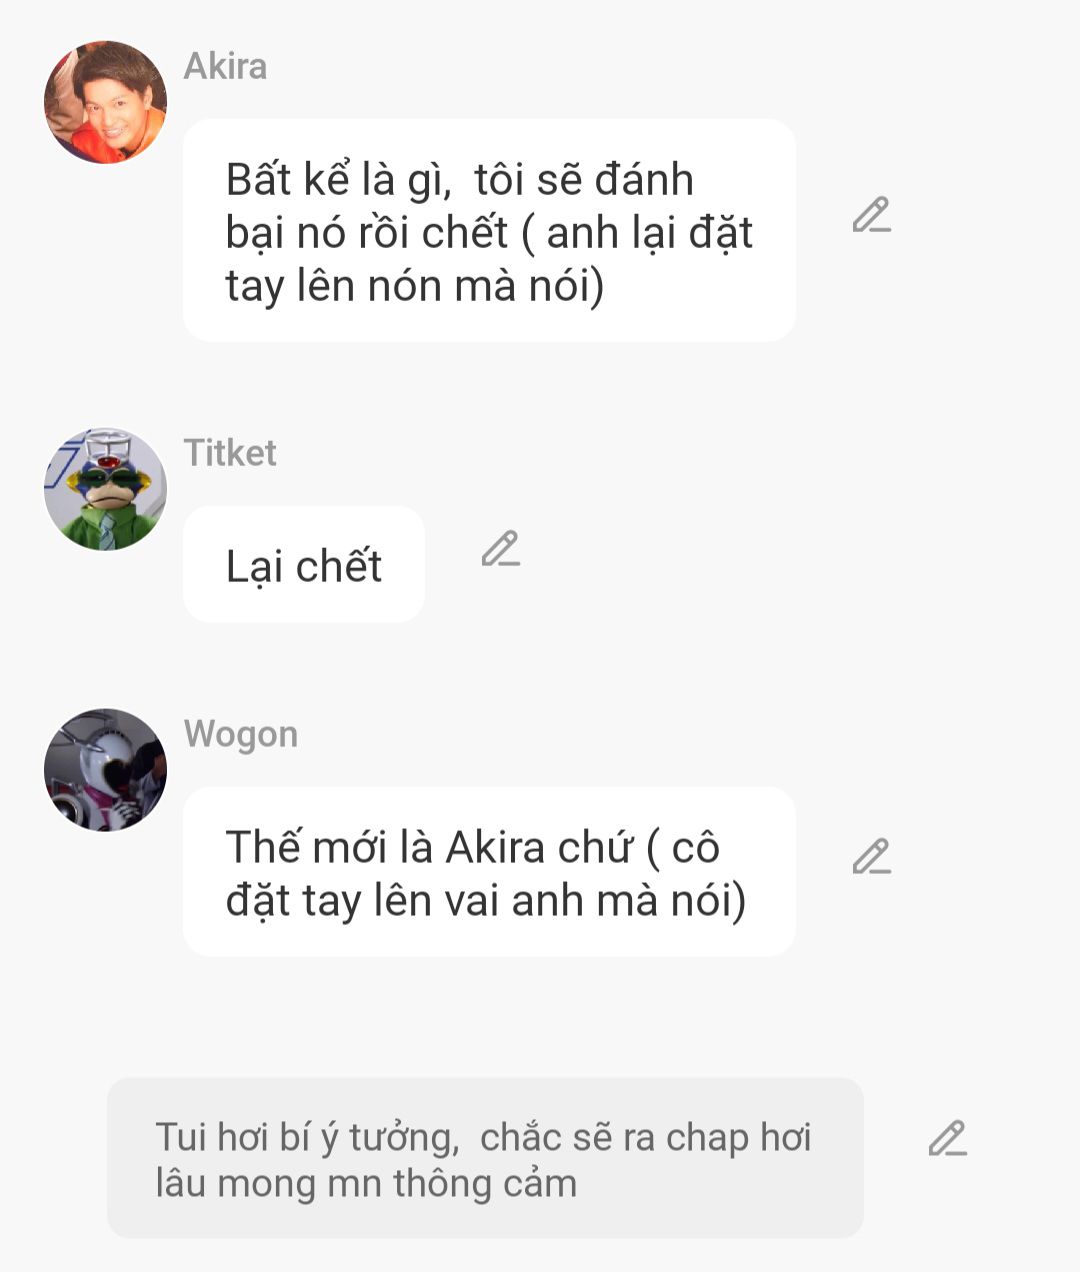Image resolution: width=1080 pixels, height=1272 pixels.
Task: Select the message bubble starting "Bất kể là gì"
Action: coord(489,230)
